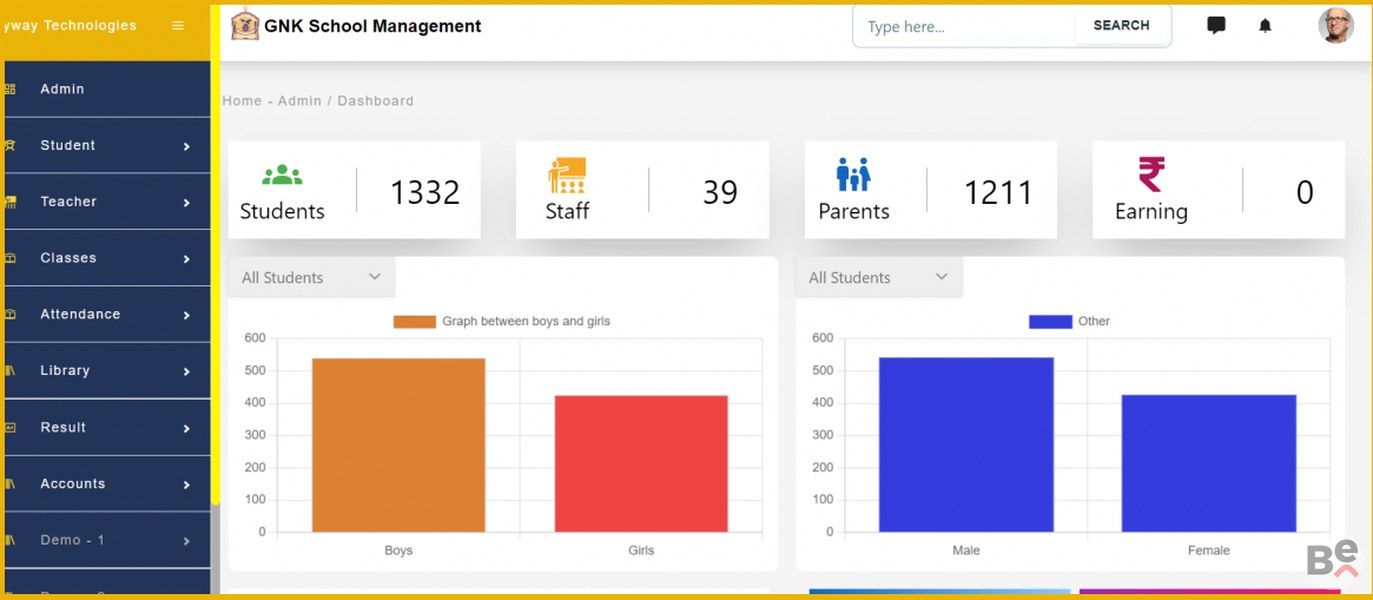Open the user profile avatar
Image resolution: width=1373 pixels, height=600 pixels.
pyautogui.click(x=1335, y=26)
